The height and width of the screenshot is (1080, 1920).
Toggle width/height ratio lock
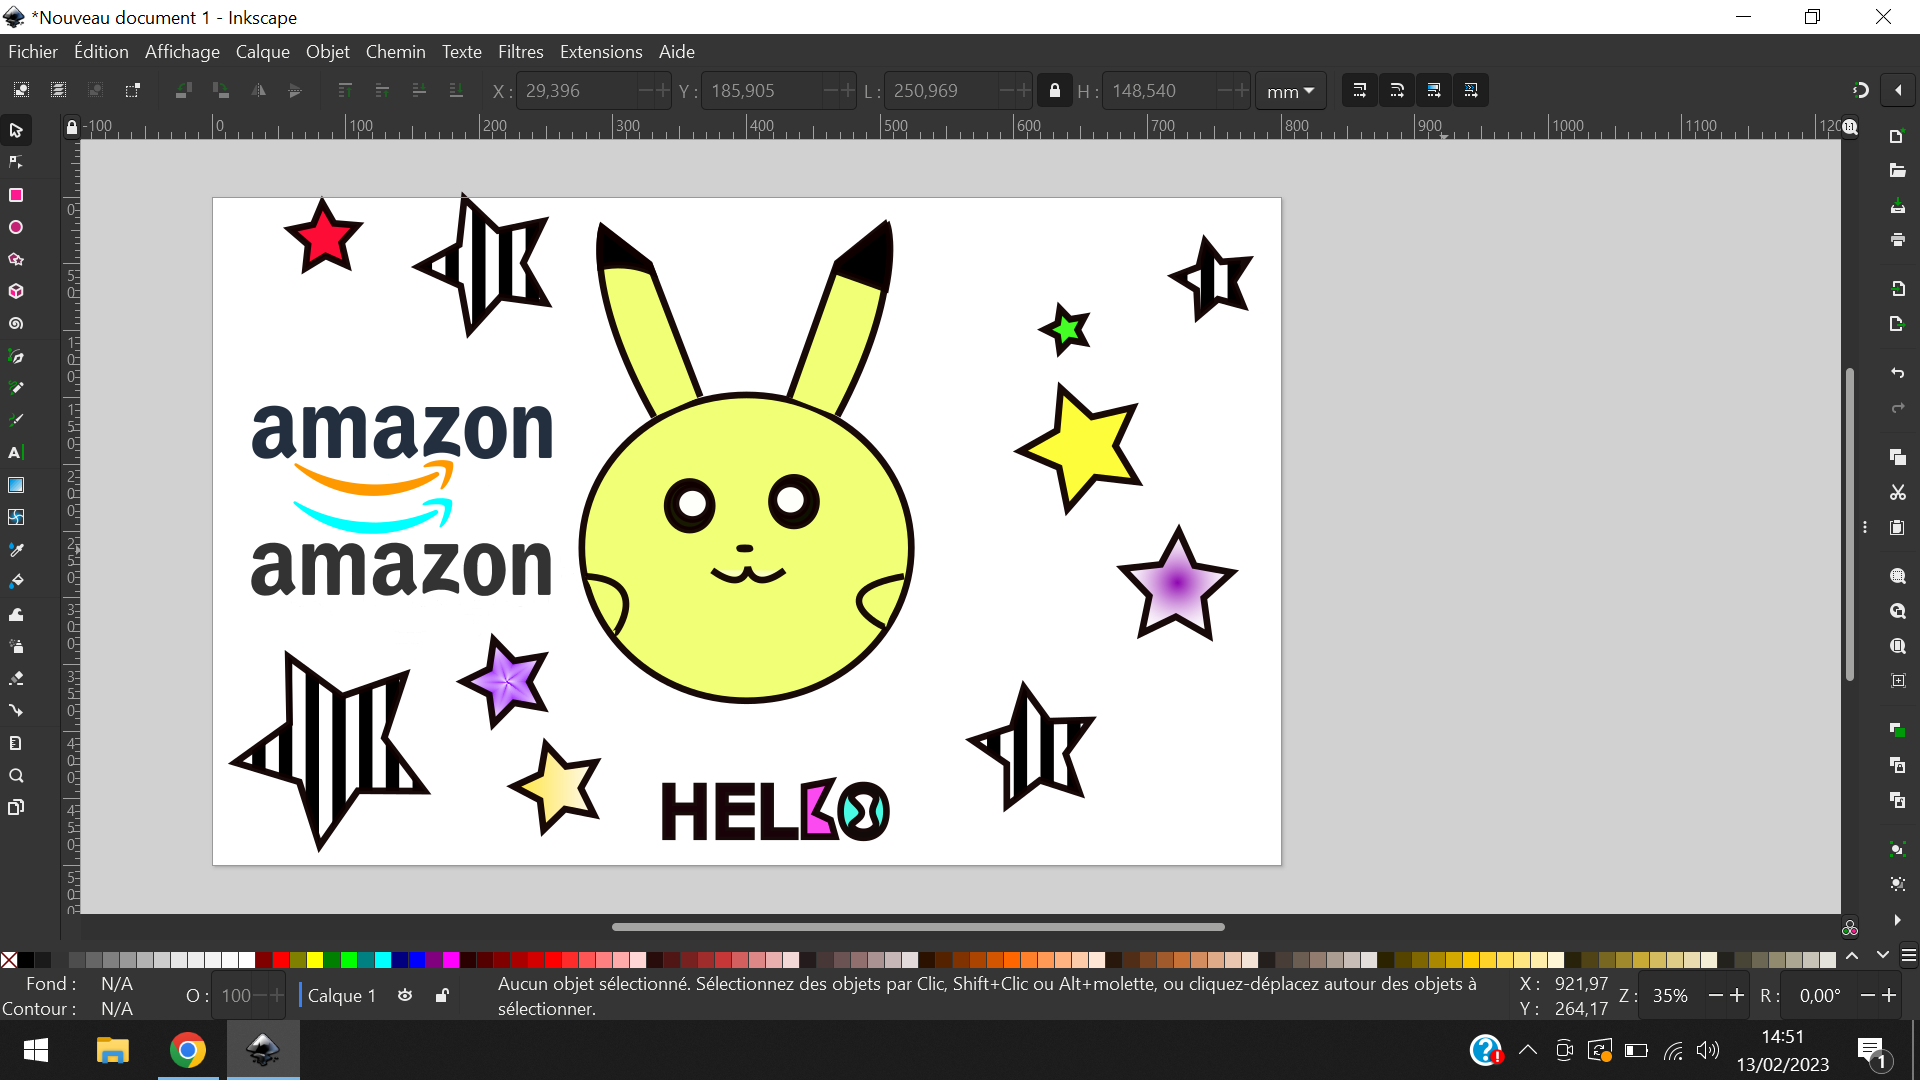click(x=1054, y=91)
